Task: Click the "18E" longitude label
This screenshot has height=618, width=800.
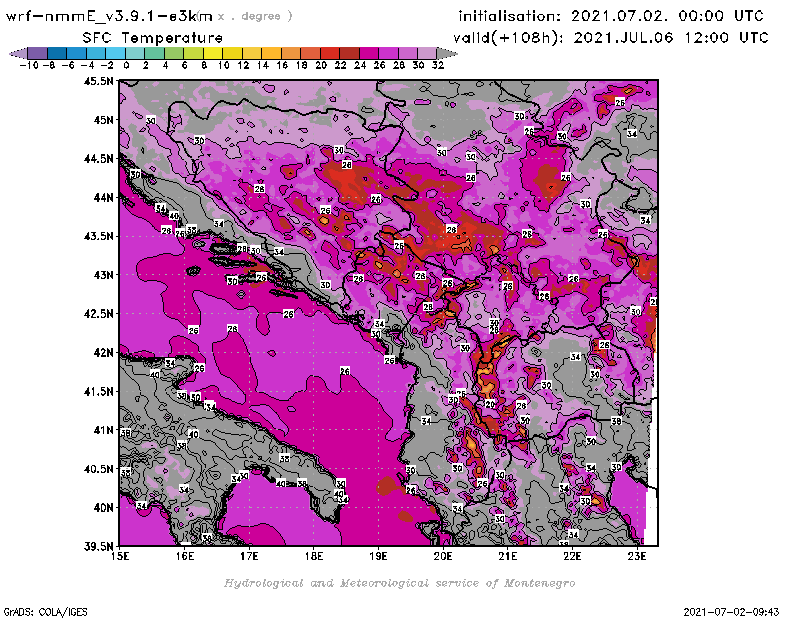Action: click(314, 556)
